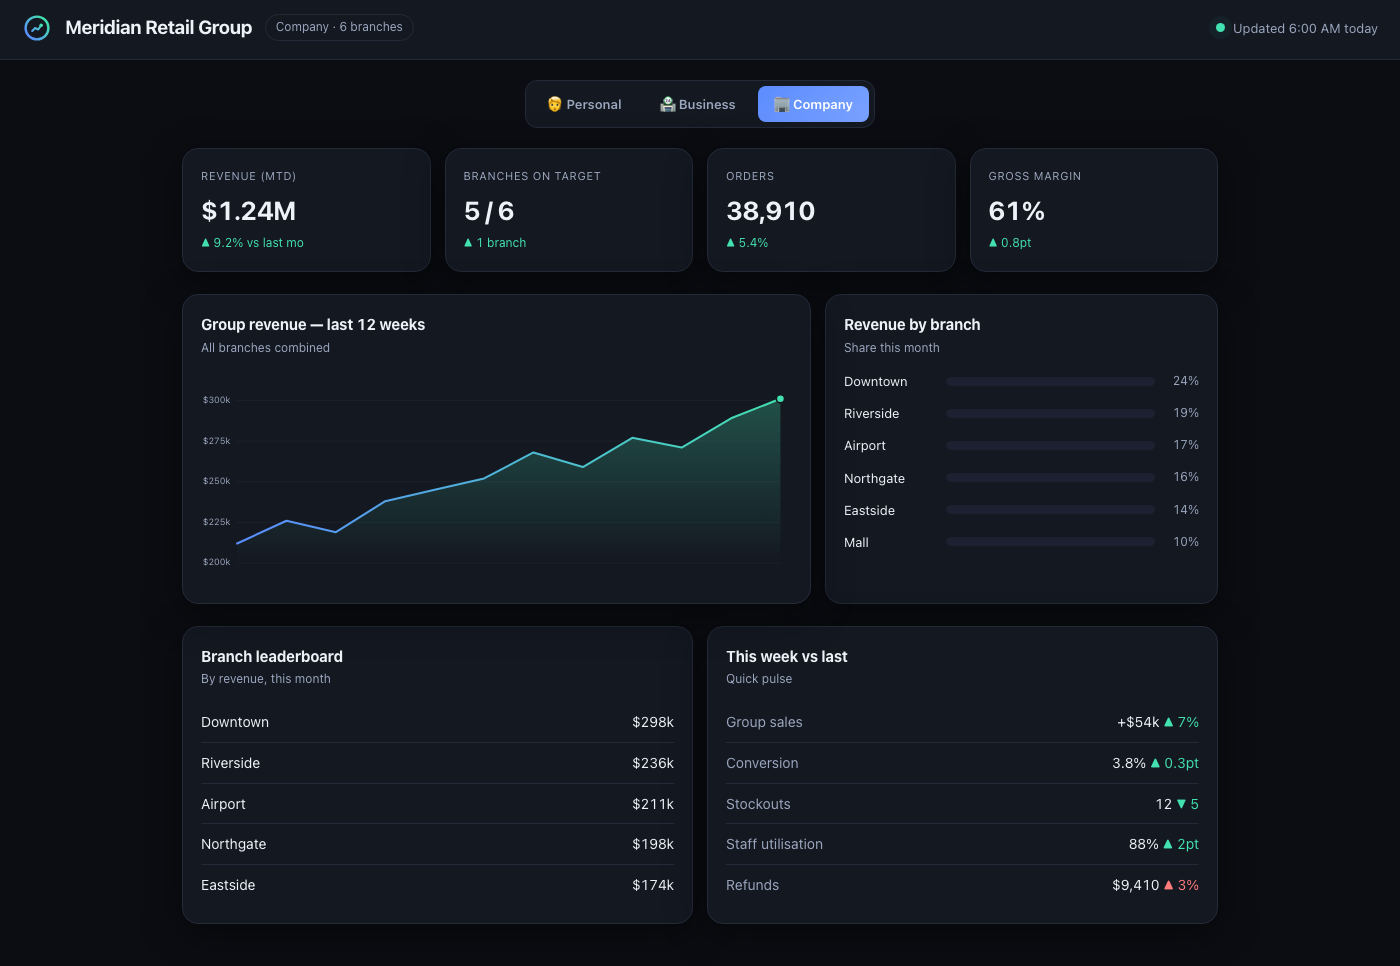Click the 5.4% orders change indicator
Viewport: 1400px width, 966px height.
pyautogui.click(x=747, y=243)
